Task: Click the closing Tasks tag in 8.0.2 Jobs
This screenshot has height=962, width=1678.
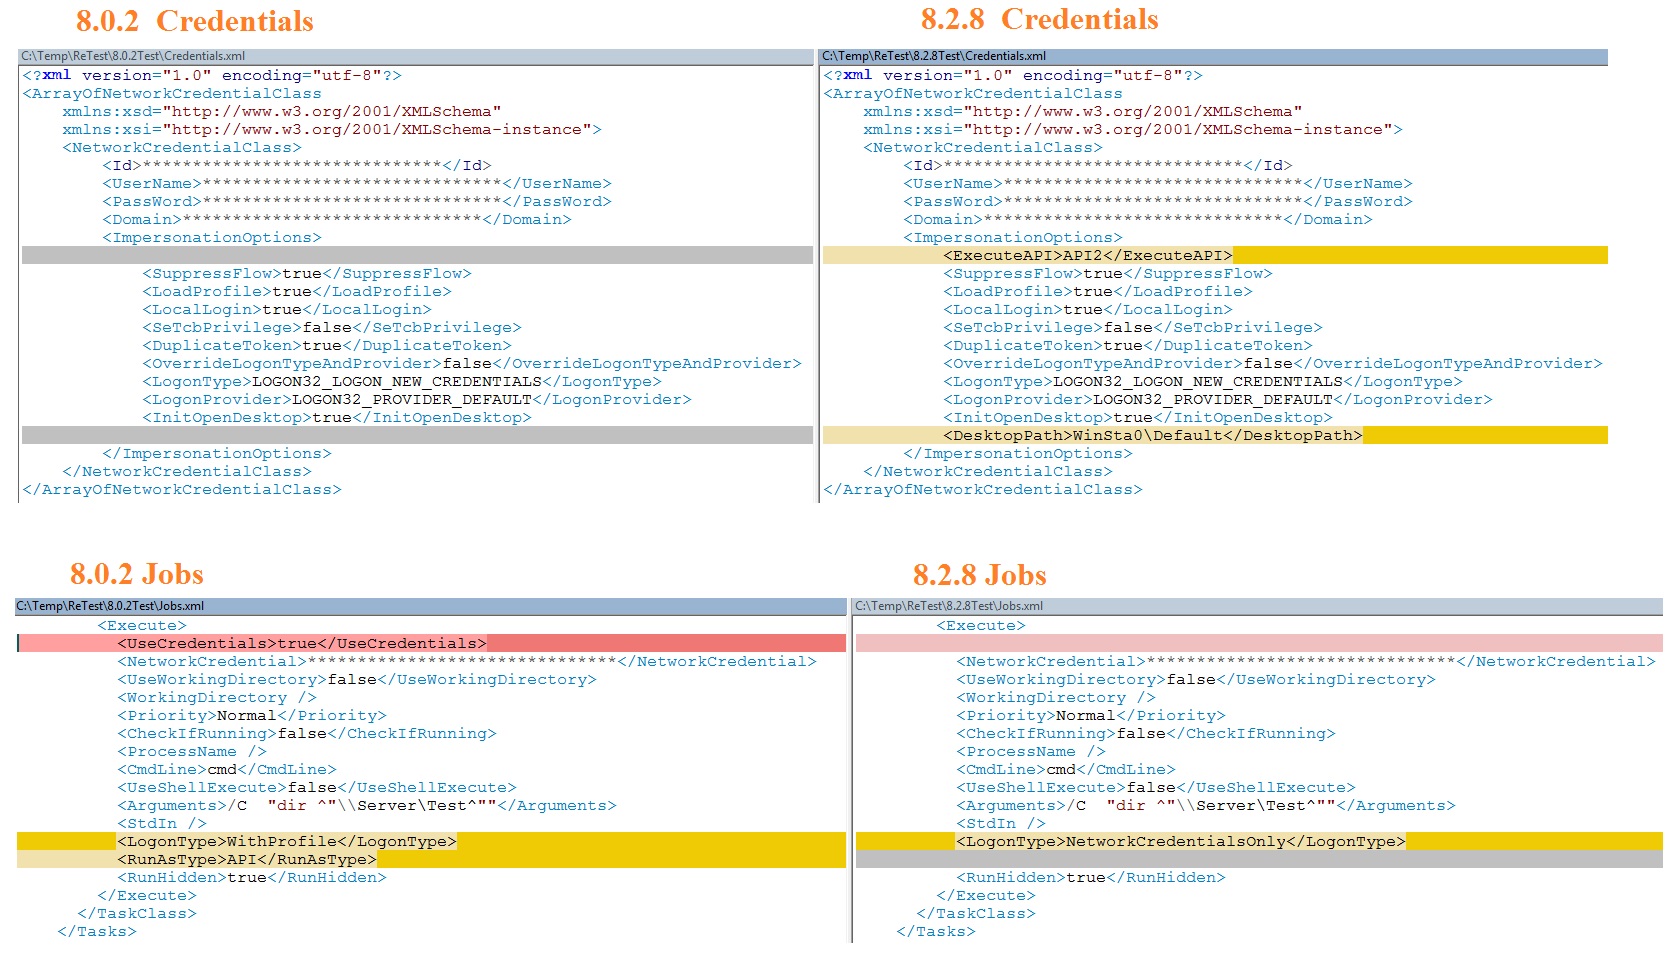Action: (97, 932)
